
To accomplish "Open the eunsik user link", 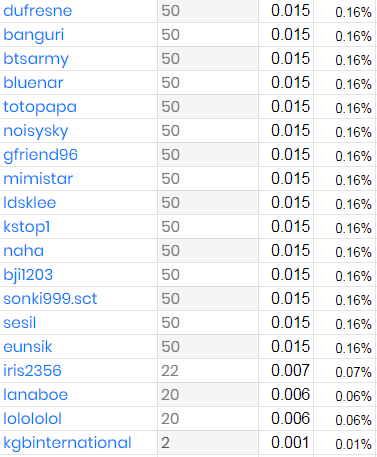I will point(28,347).
